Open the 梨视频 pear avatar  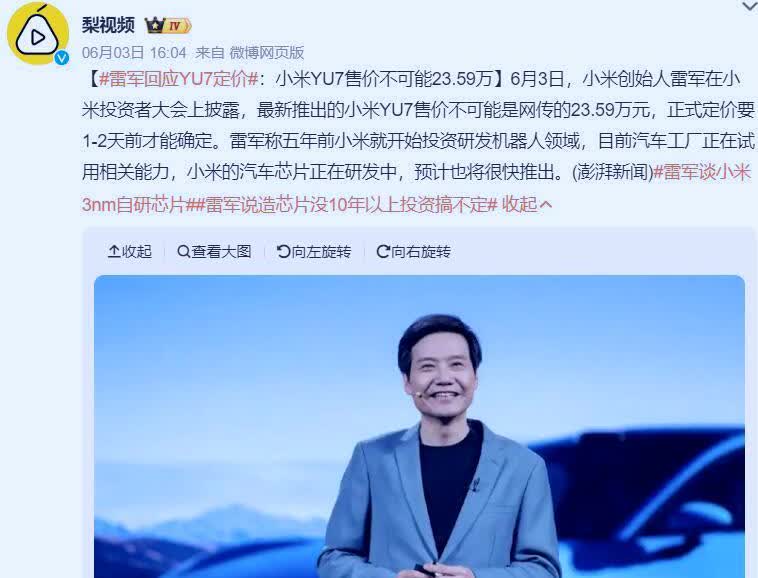pyautogui.click(x=38, y=34)
